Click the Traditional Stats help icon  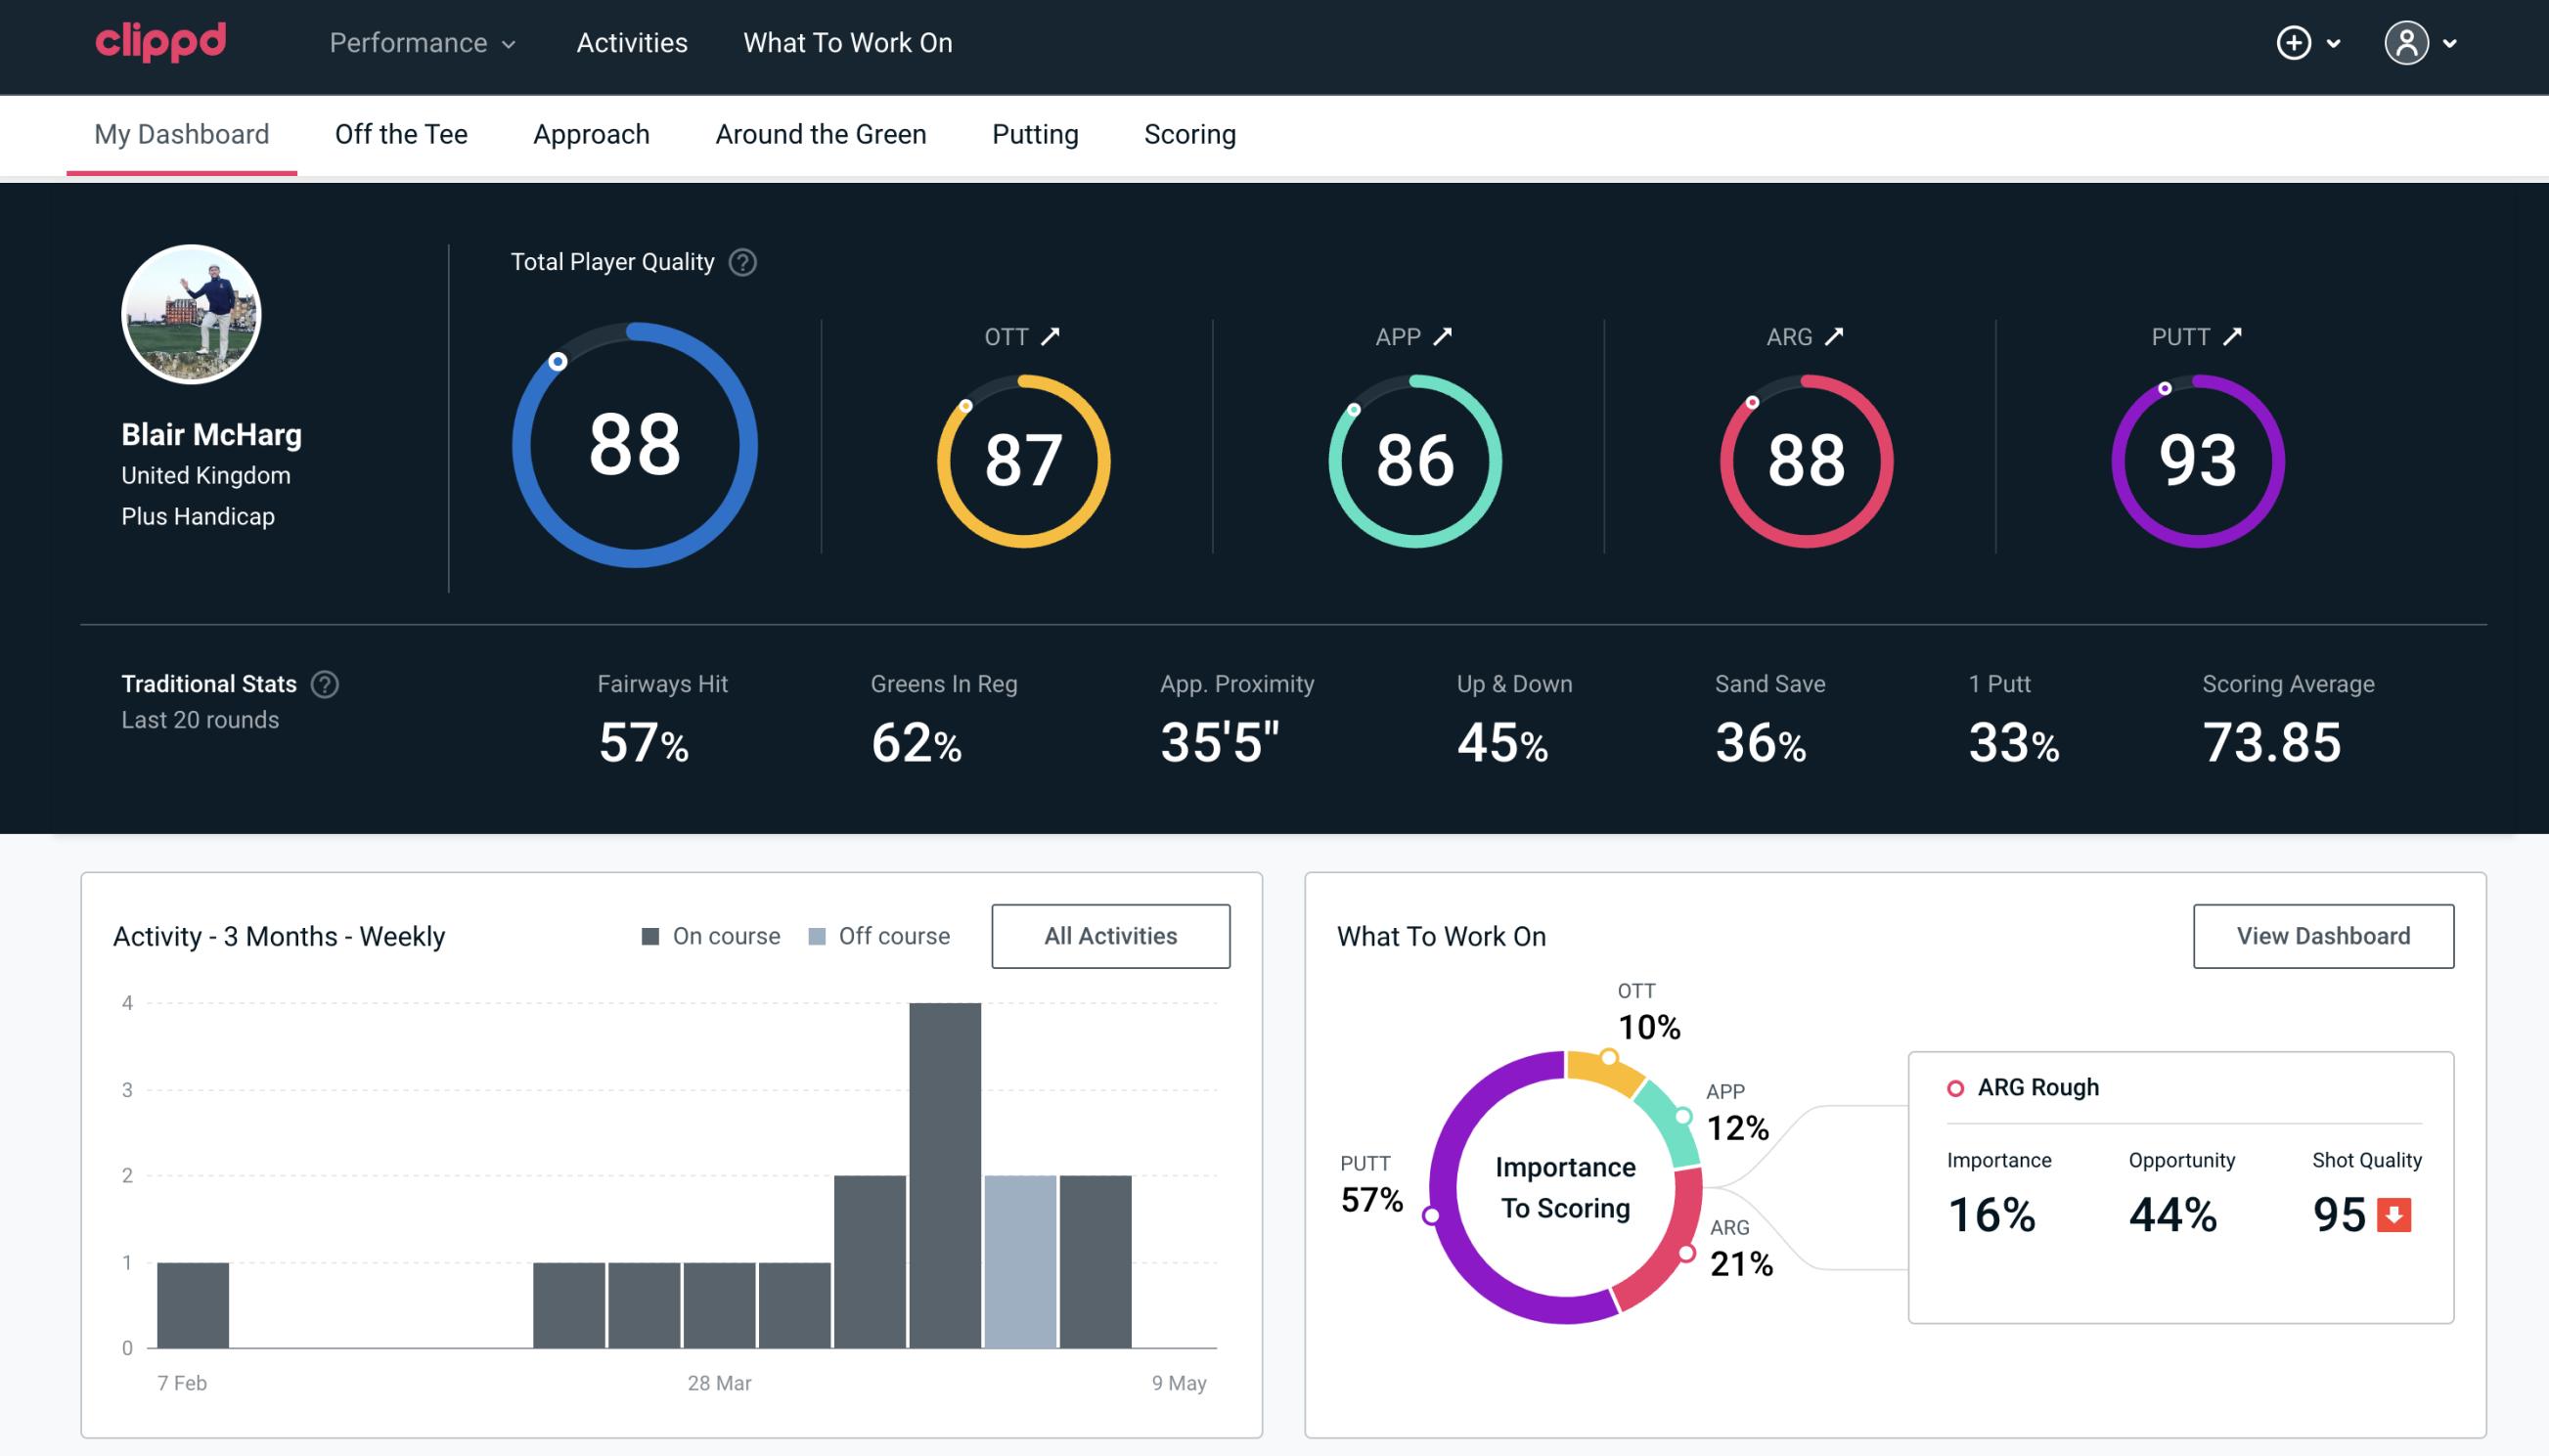326,683
